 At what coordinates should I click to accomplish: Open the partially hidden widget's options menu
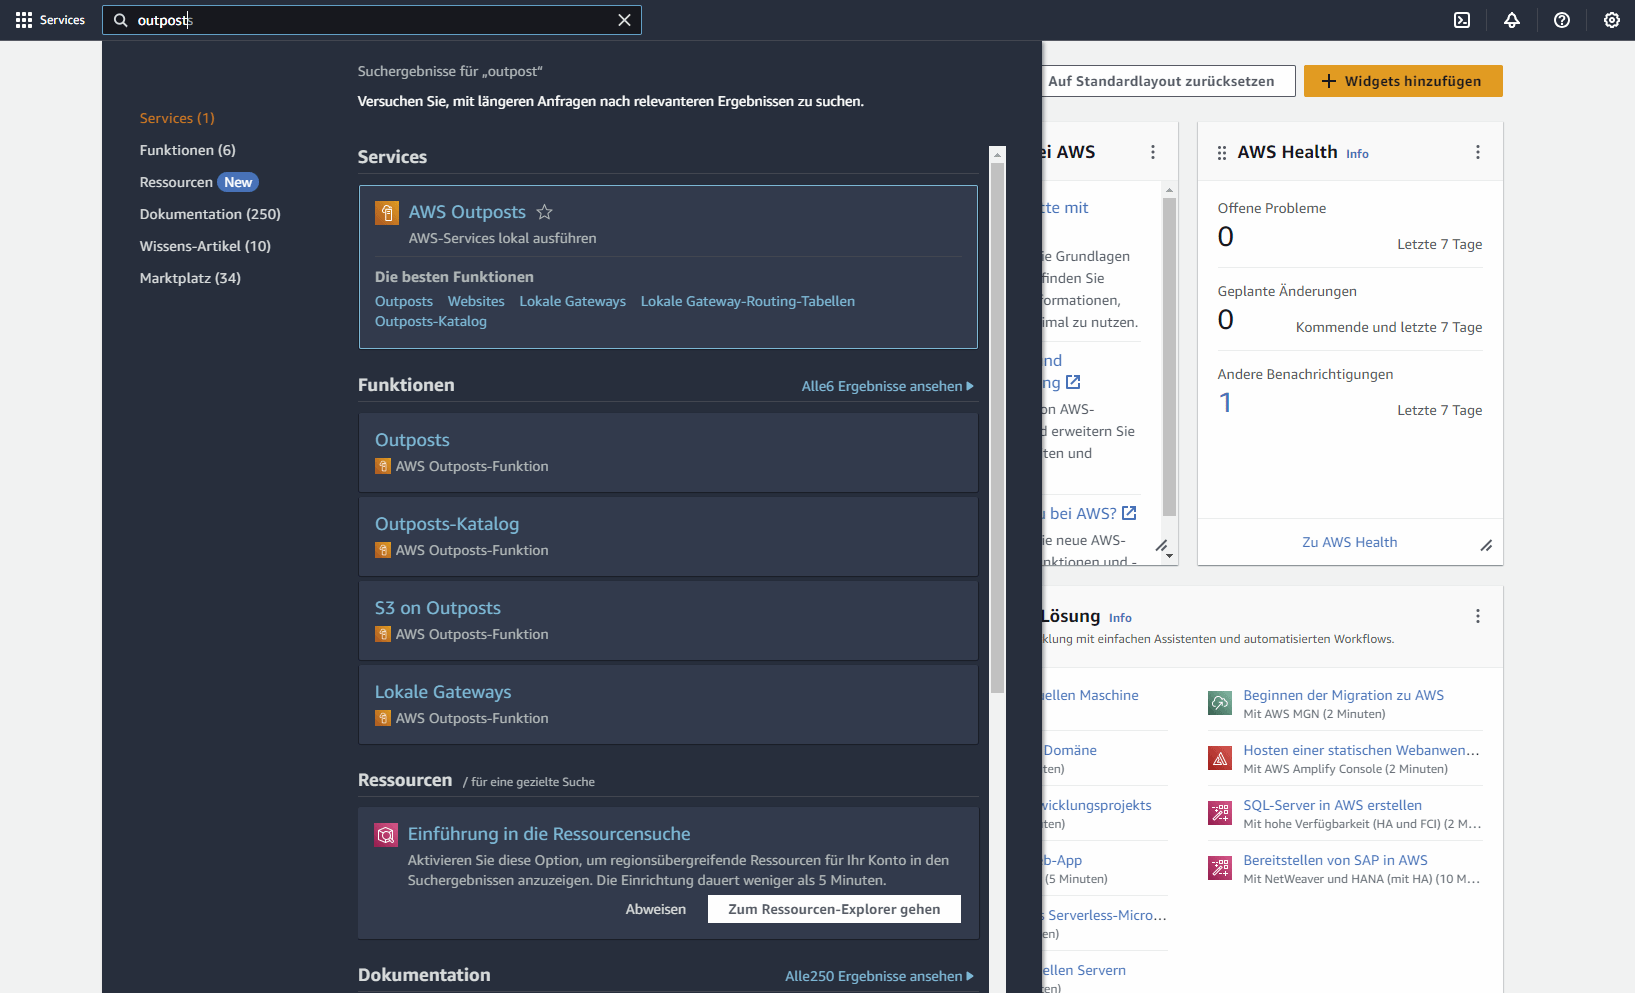pos(1153,152)
